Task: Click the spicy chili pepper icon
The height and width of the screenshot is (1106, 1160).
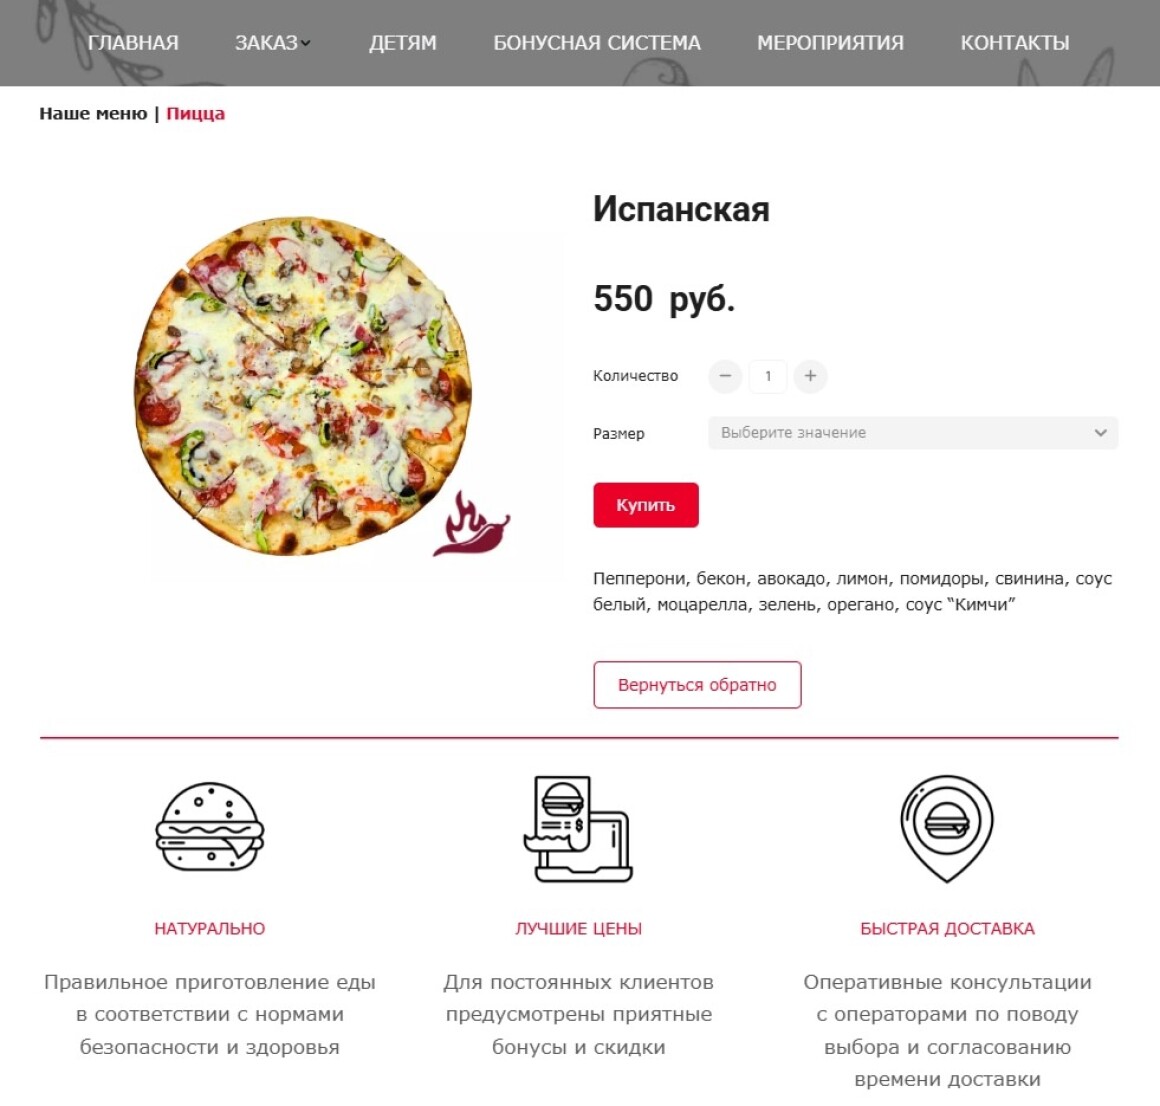Action: 471,524
